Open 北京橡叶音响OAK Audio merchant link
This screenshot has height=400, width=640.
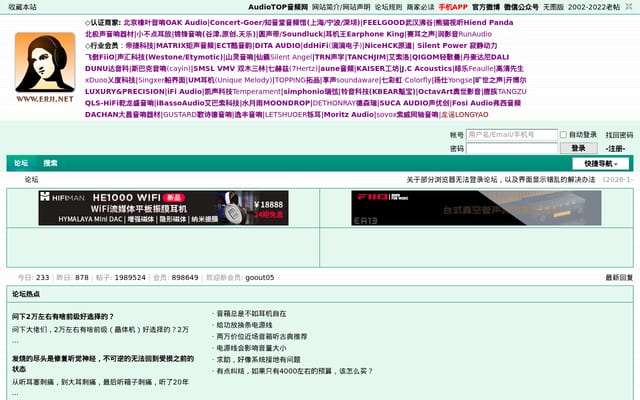(x=165, y=22)
